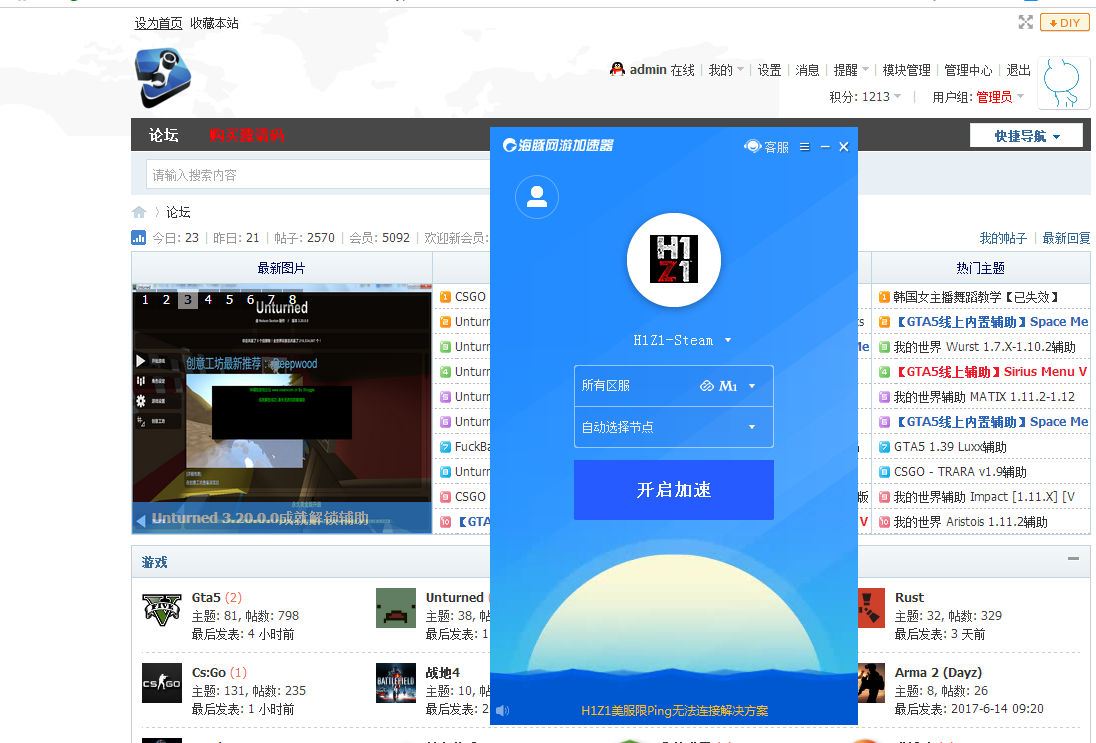Image resolution: width=1096 pixels, height=743 pixels.
Task: Open the Gta5 forum icon
Action: (x=161, y=608)
